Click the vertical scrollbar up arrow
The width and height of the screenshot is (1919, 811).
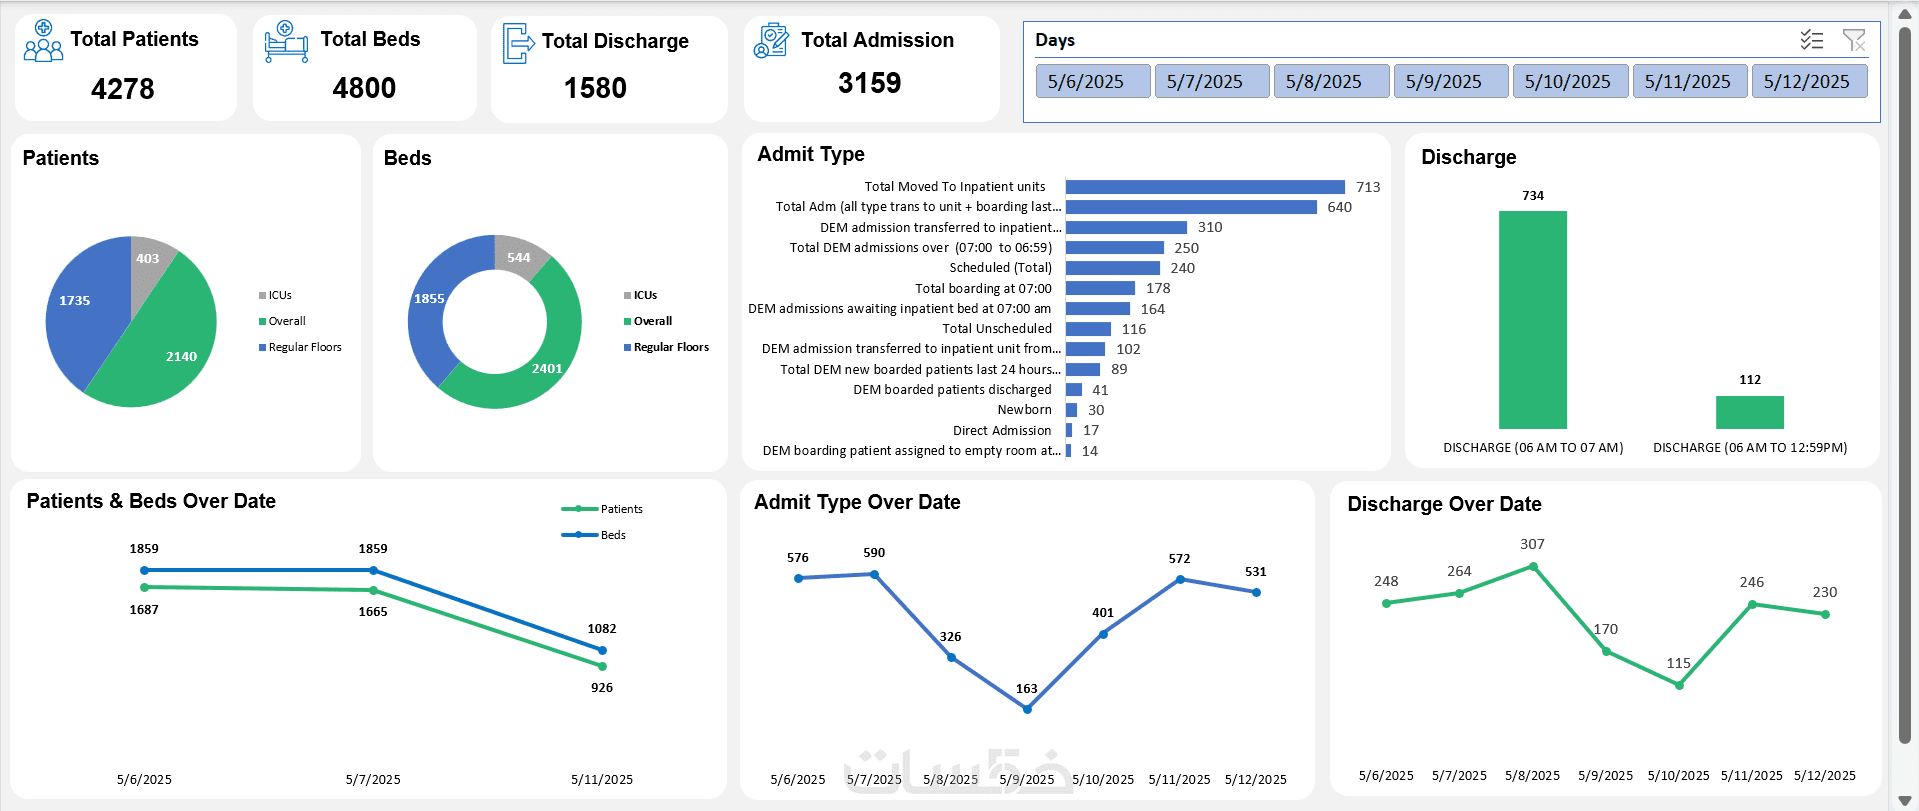[x=1904, y=13]
